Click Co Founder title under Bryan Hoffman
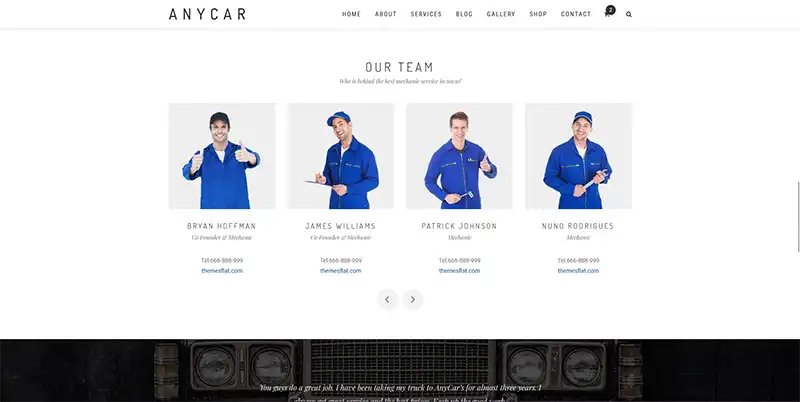 222,238
